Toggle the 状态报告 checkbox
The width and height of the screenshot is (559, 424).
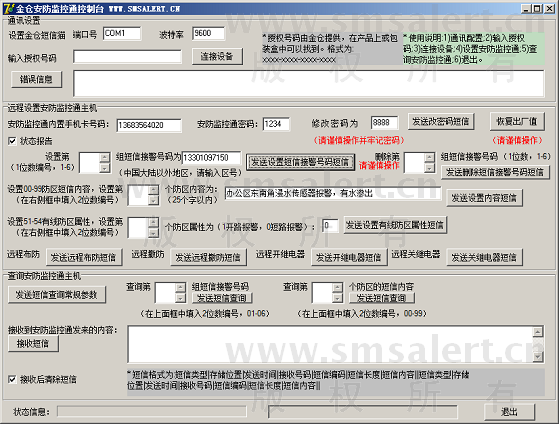tap(12, 141)
